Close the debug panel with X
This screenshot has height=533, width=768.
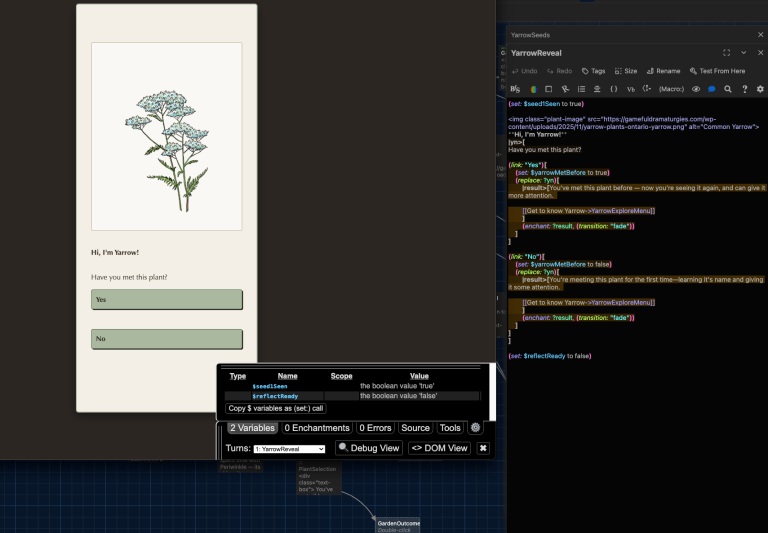click(x=483, y=448)
